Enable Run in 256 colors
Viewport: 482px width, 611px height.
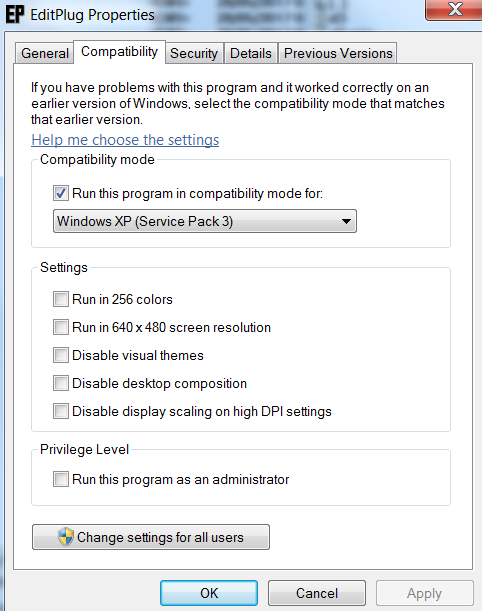click(61, 299)
